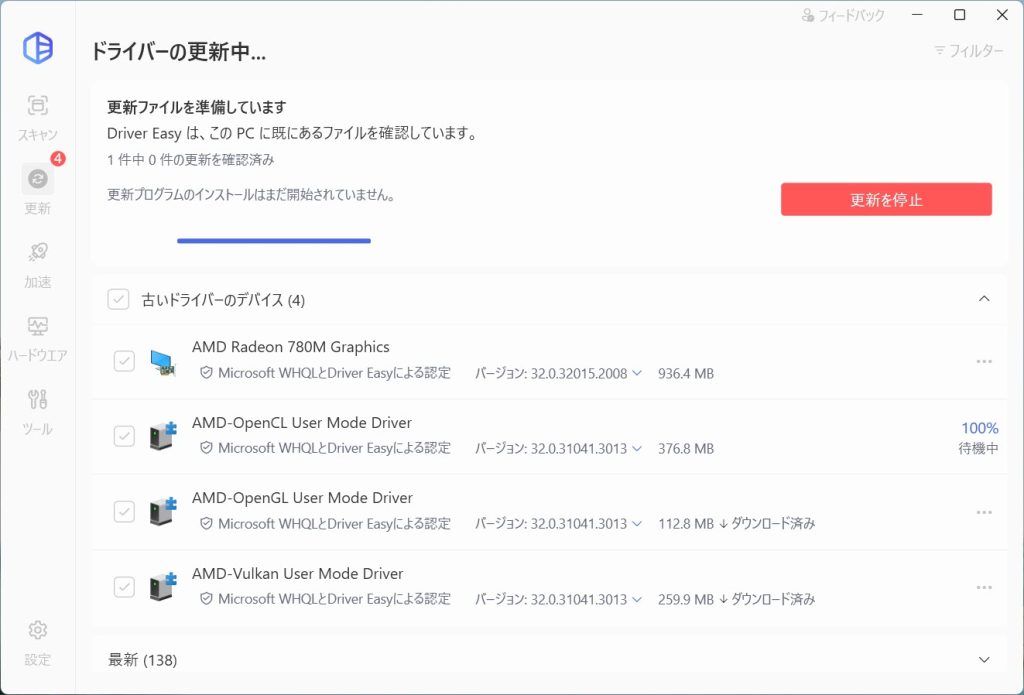The height and width of the screenshot is (695, 1024).
Task: Click the shield certification icon in AMD-OpenCL row
Action: click(x=206, y=448)
